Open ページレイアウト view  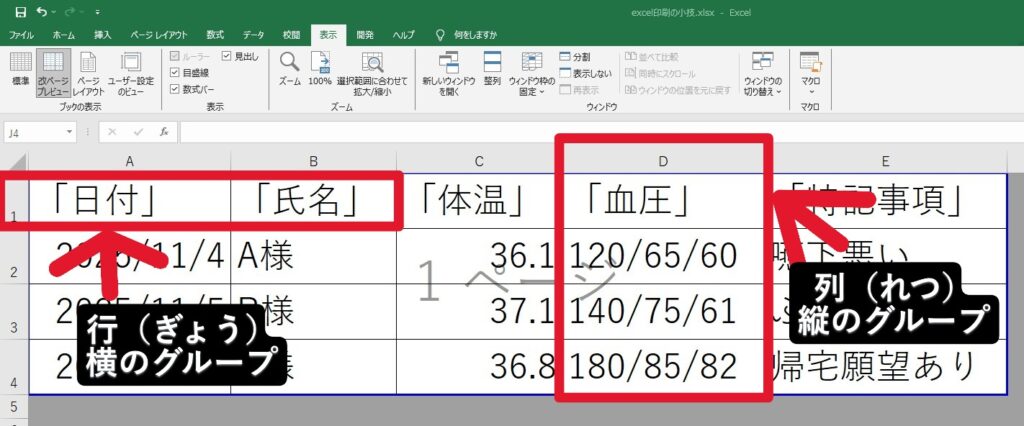[89, 70]
